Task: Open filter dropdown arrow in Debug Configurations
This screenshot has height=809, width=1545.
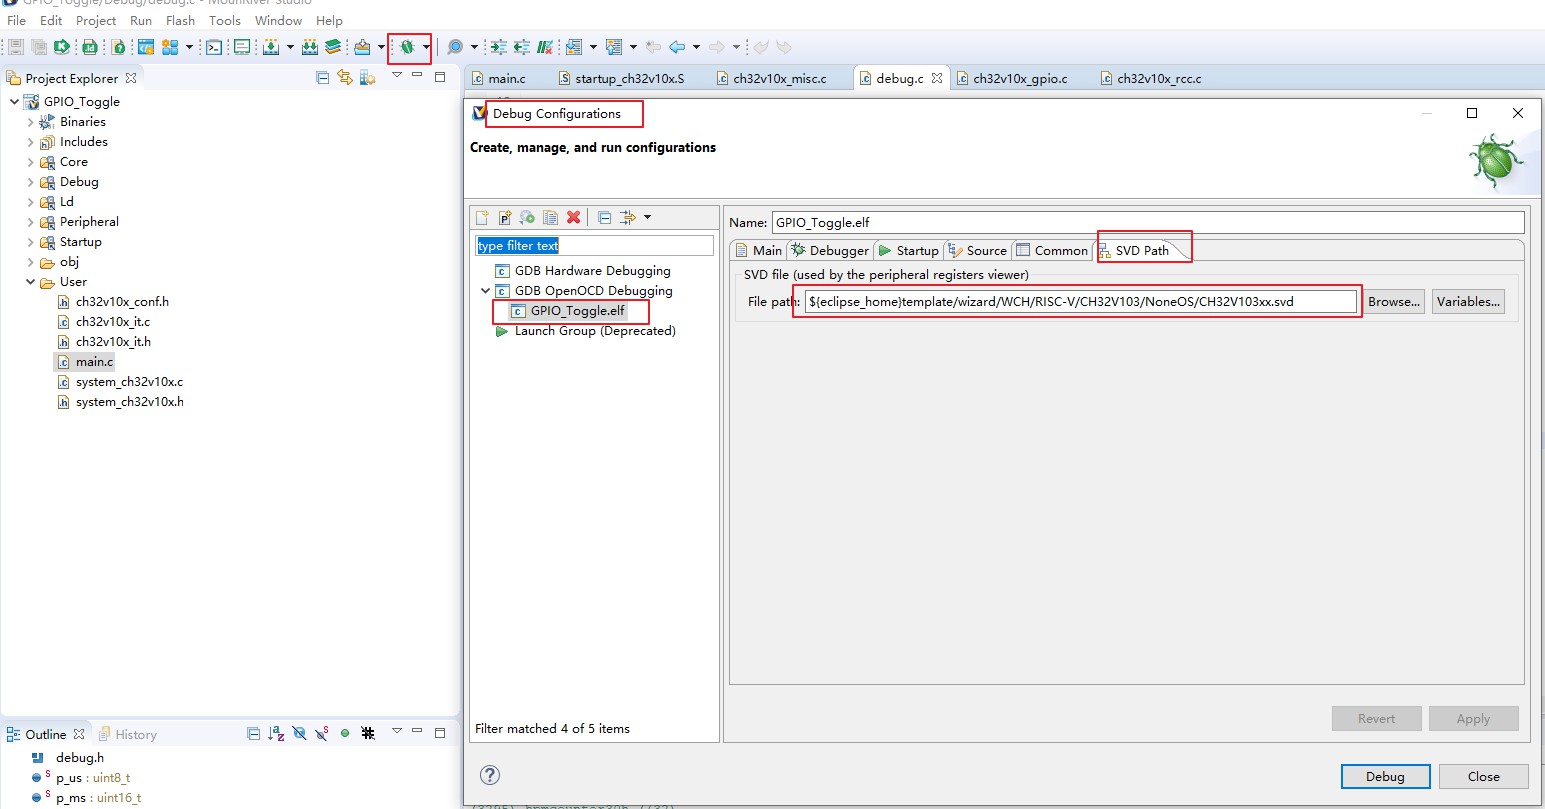Action: (x=647, y=217)
